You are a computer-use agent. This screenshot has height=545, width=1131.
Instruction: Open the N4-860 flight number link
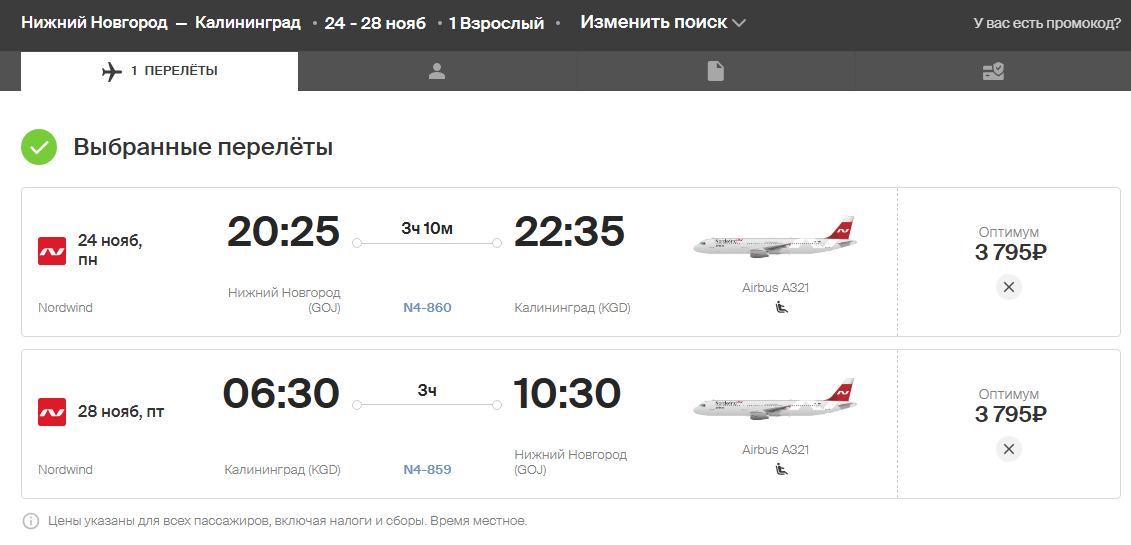(427, 308)
